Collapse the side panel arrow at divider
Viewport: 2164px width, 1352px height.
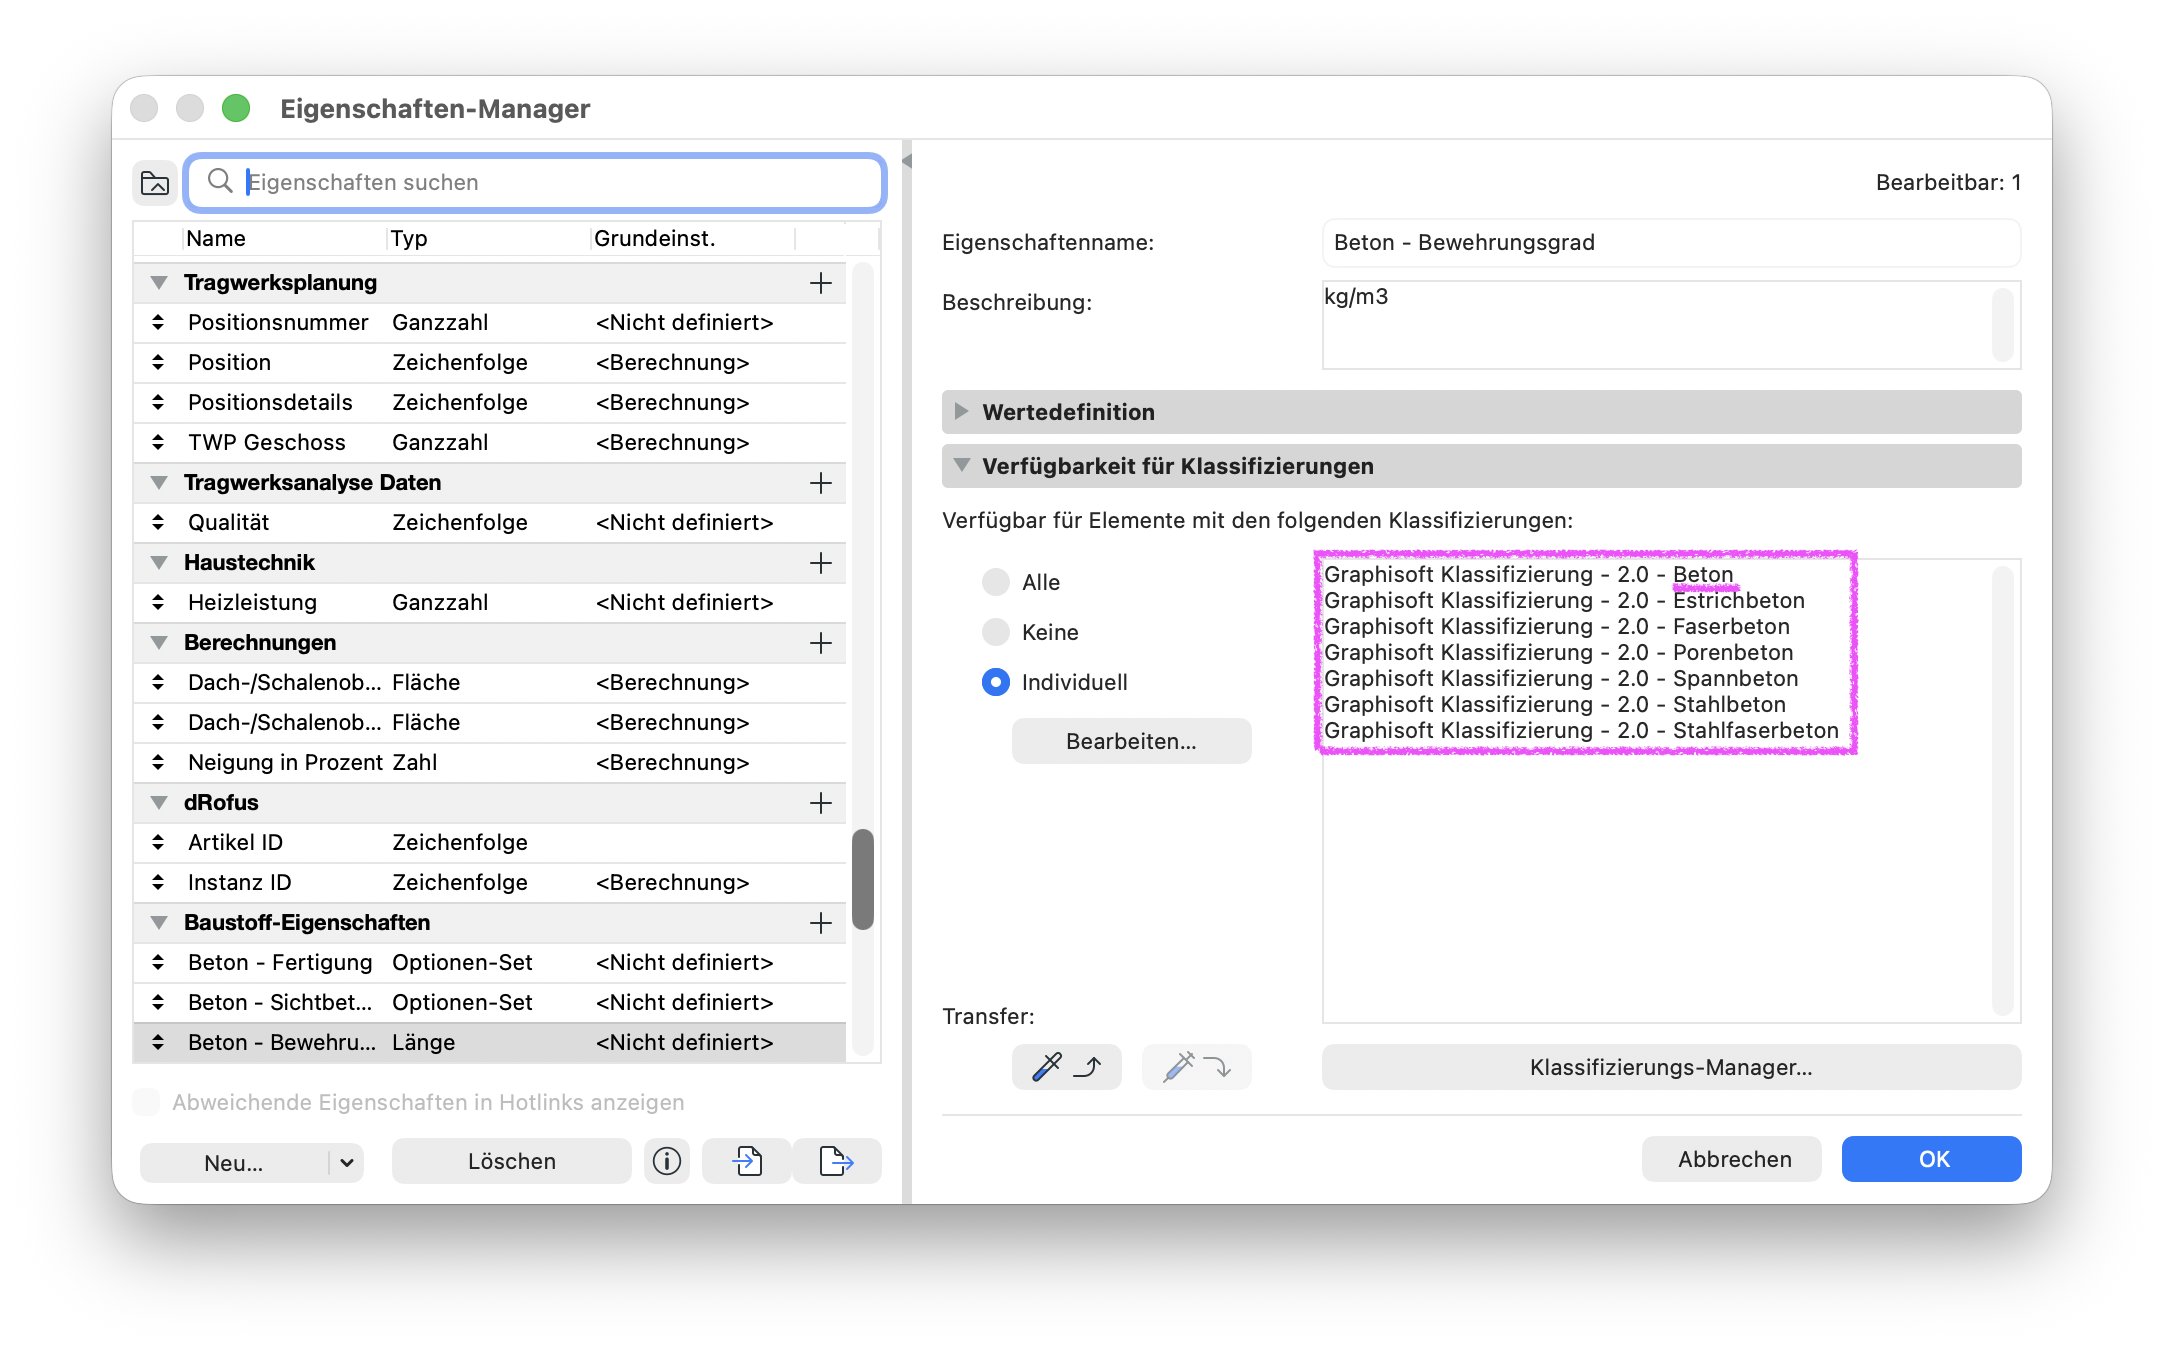point(907,161)
